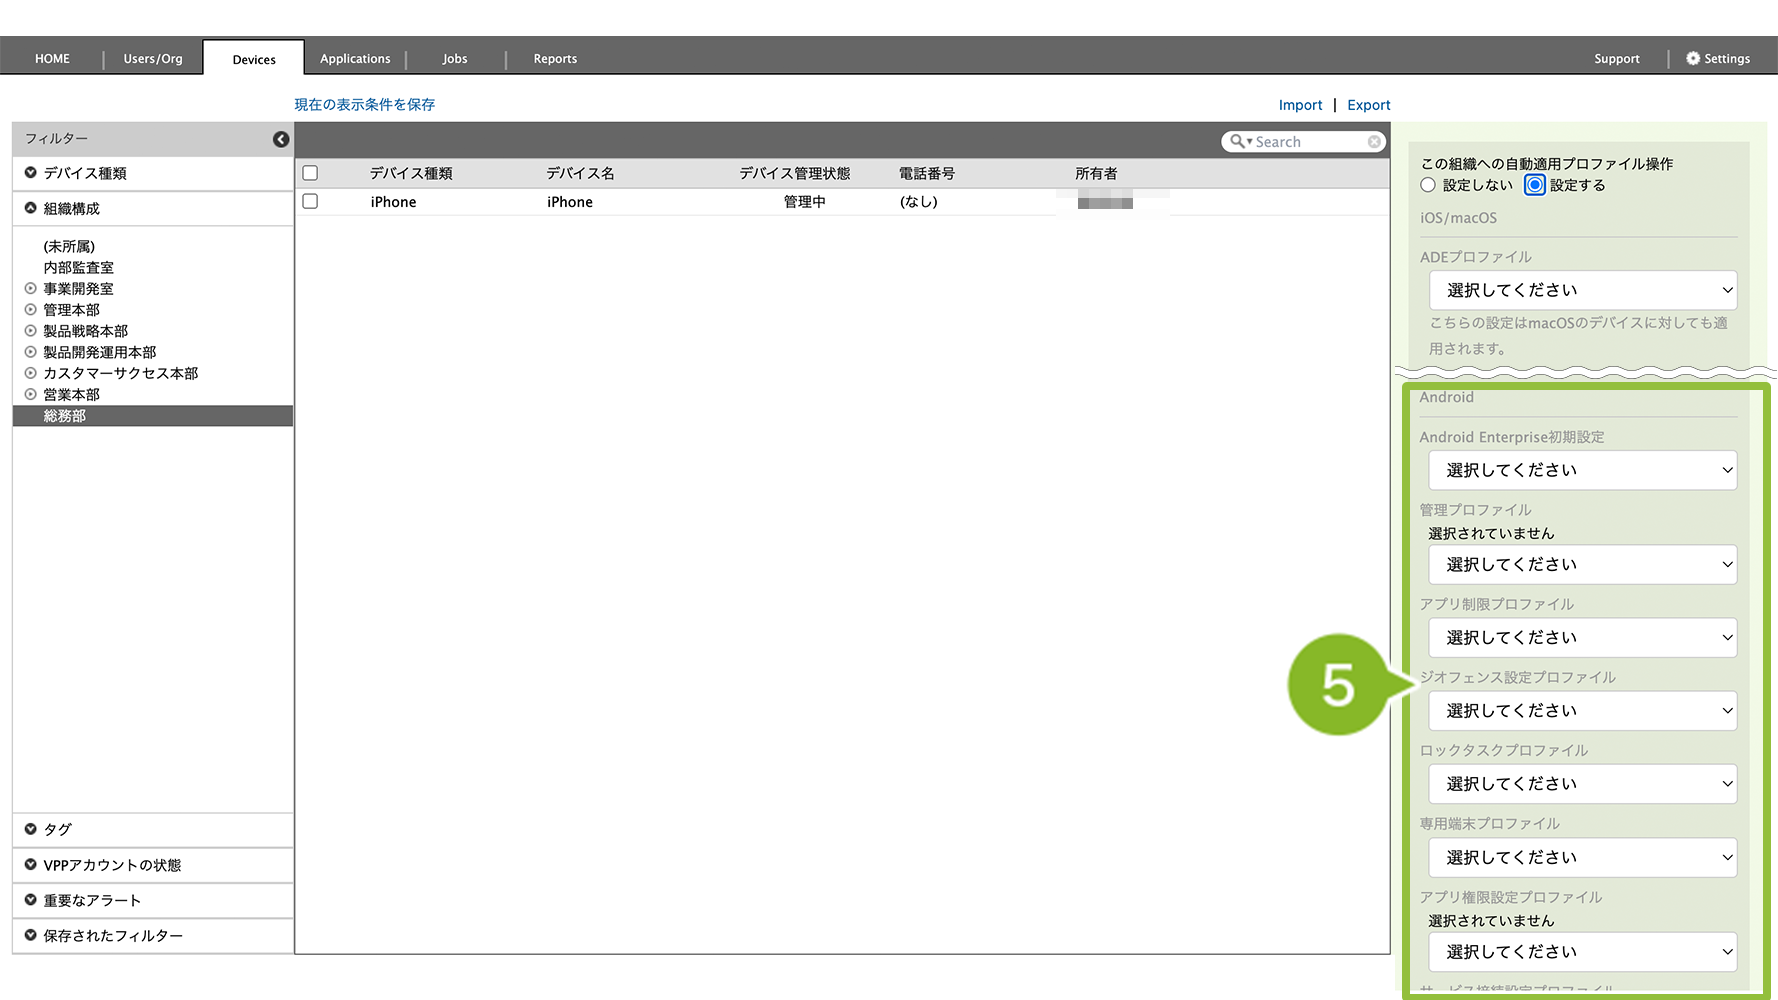Open the ジオフェンス設定プロファイル dropdown
This screenshot has width=1778, height=1000.
[x=1582, y=711]
